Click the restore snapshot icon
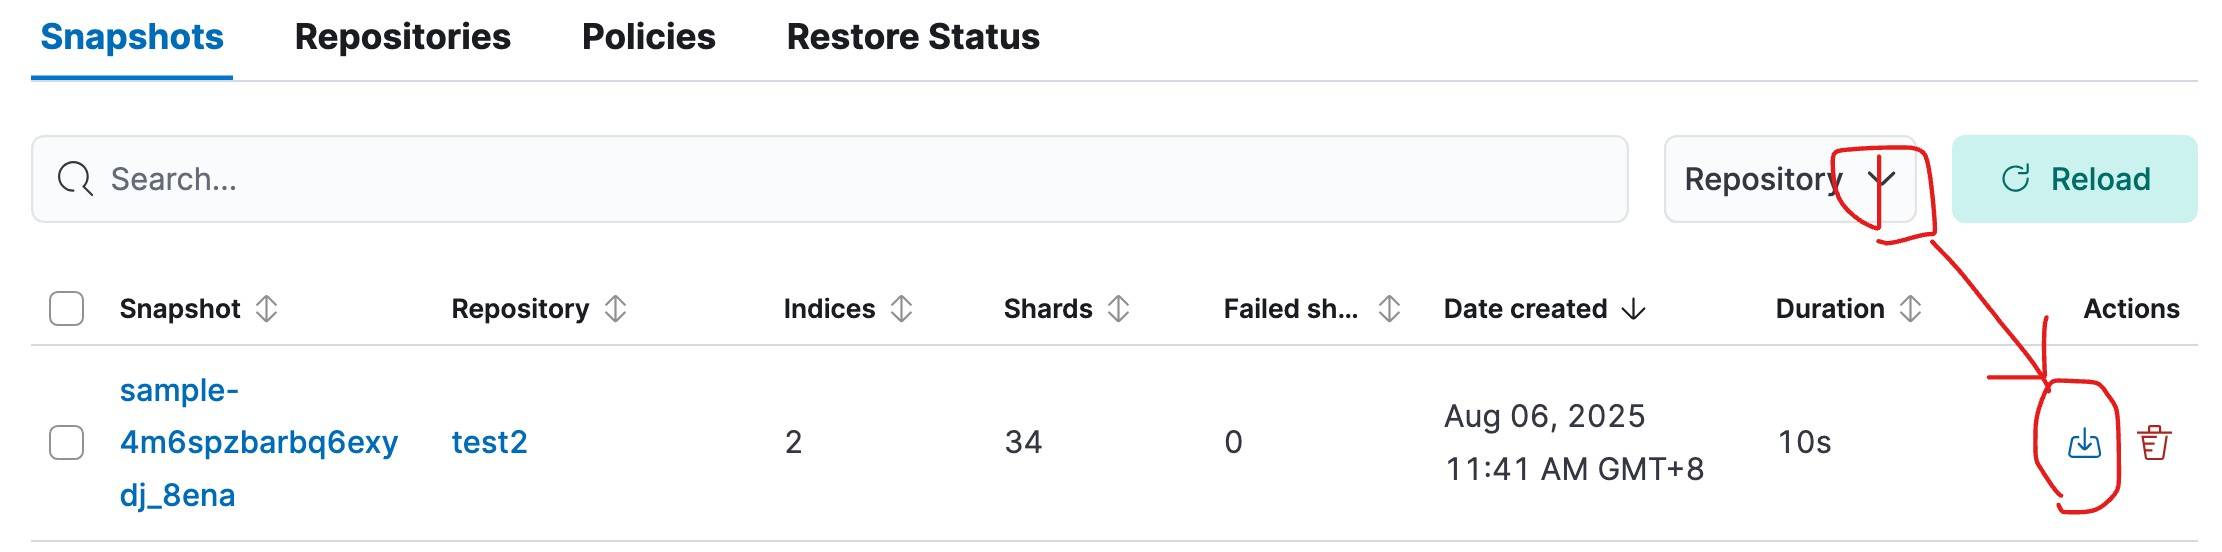Viewport: 2222px width, 552px height. [2084, 442]
